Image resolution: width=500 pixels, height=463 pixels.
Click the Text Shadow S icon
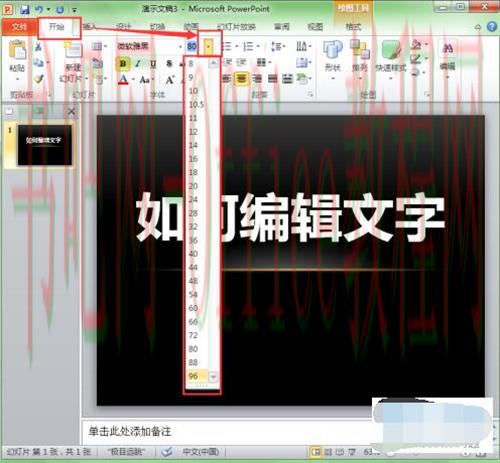[169, 63]
